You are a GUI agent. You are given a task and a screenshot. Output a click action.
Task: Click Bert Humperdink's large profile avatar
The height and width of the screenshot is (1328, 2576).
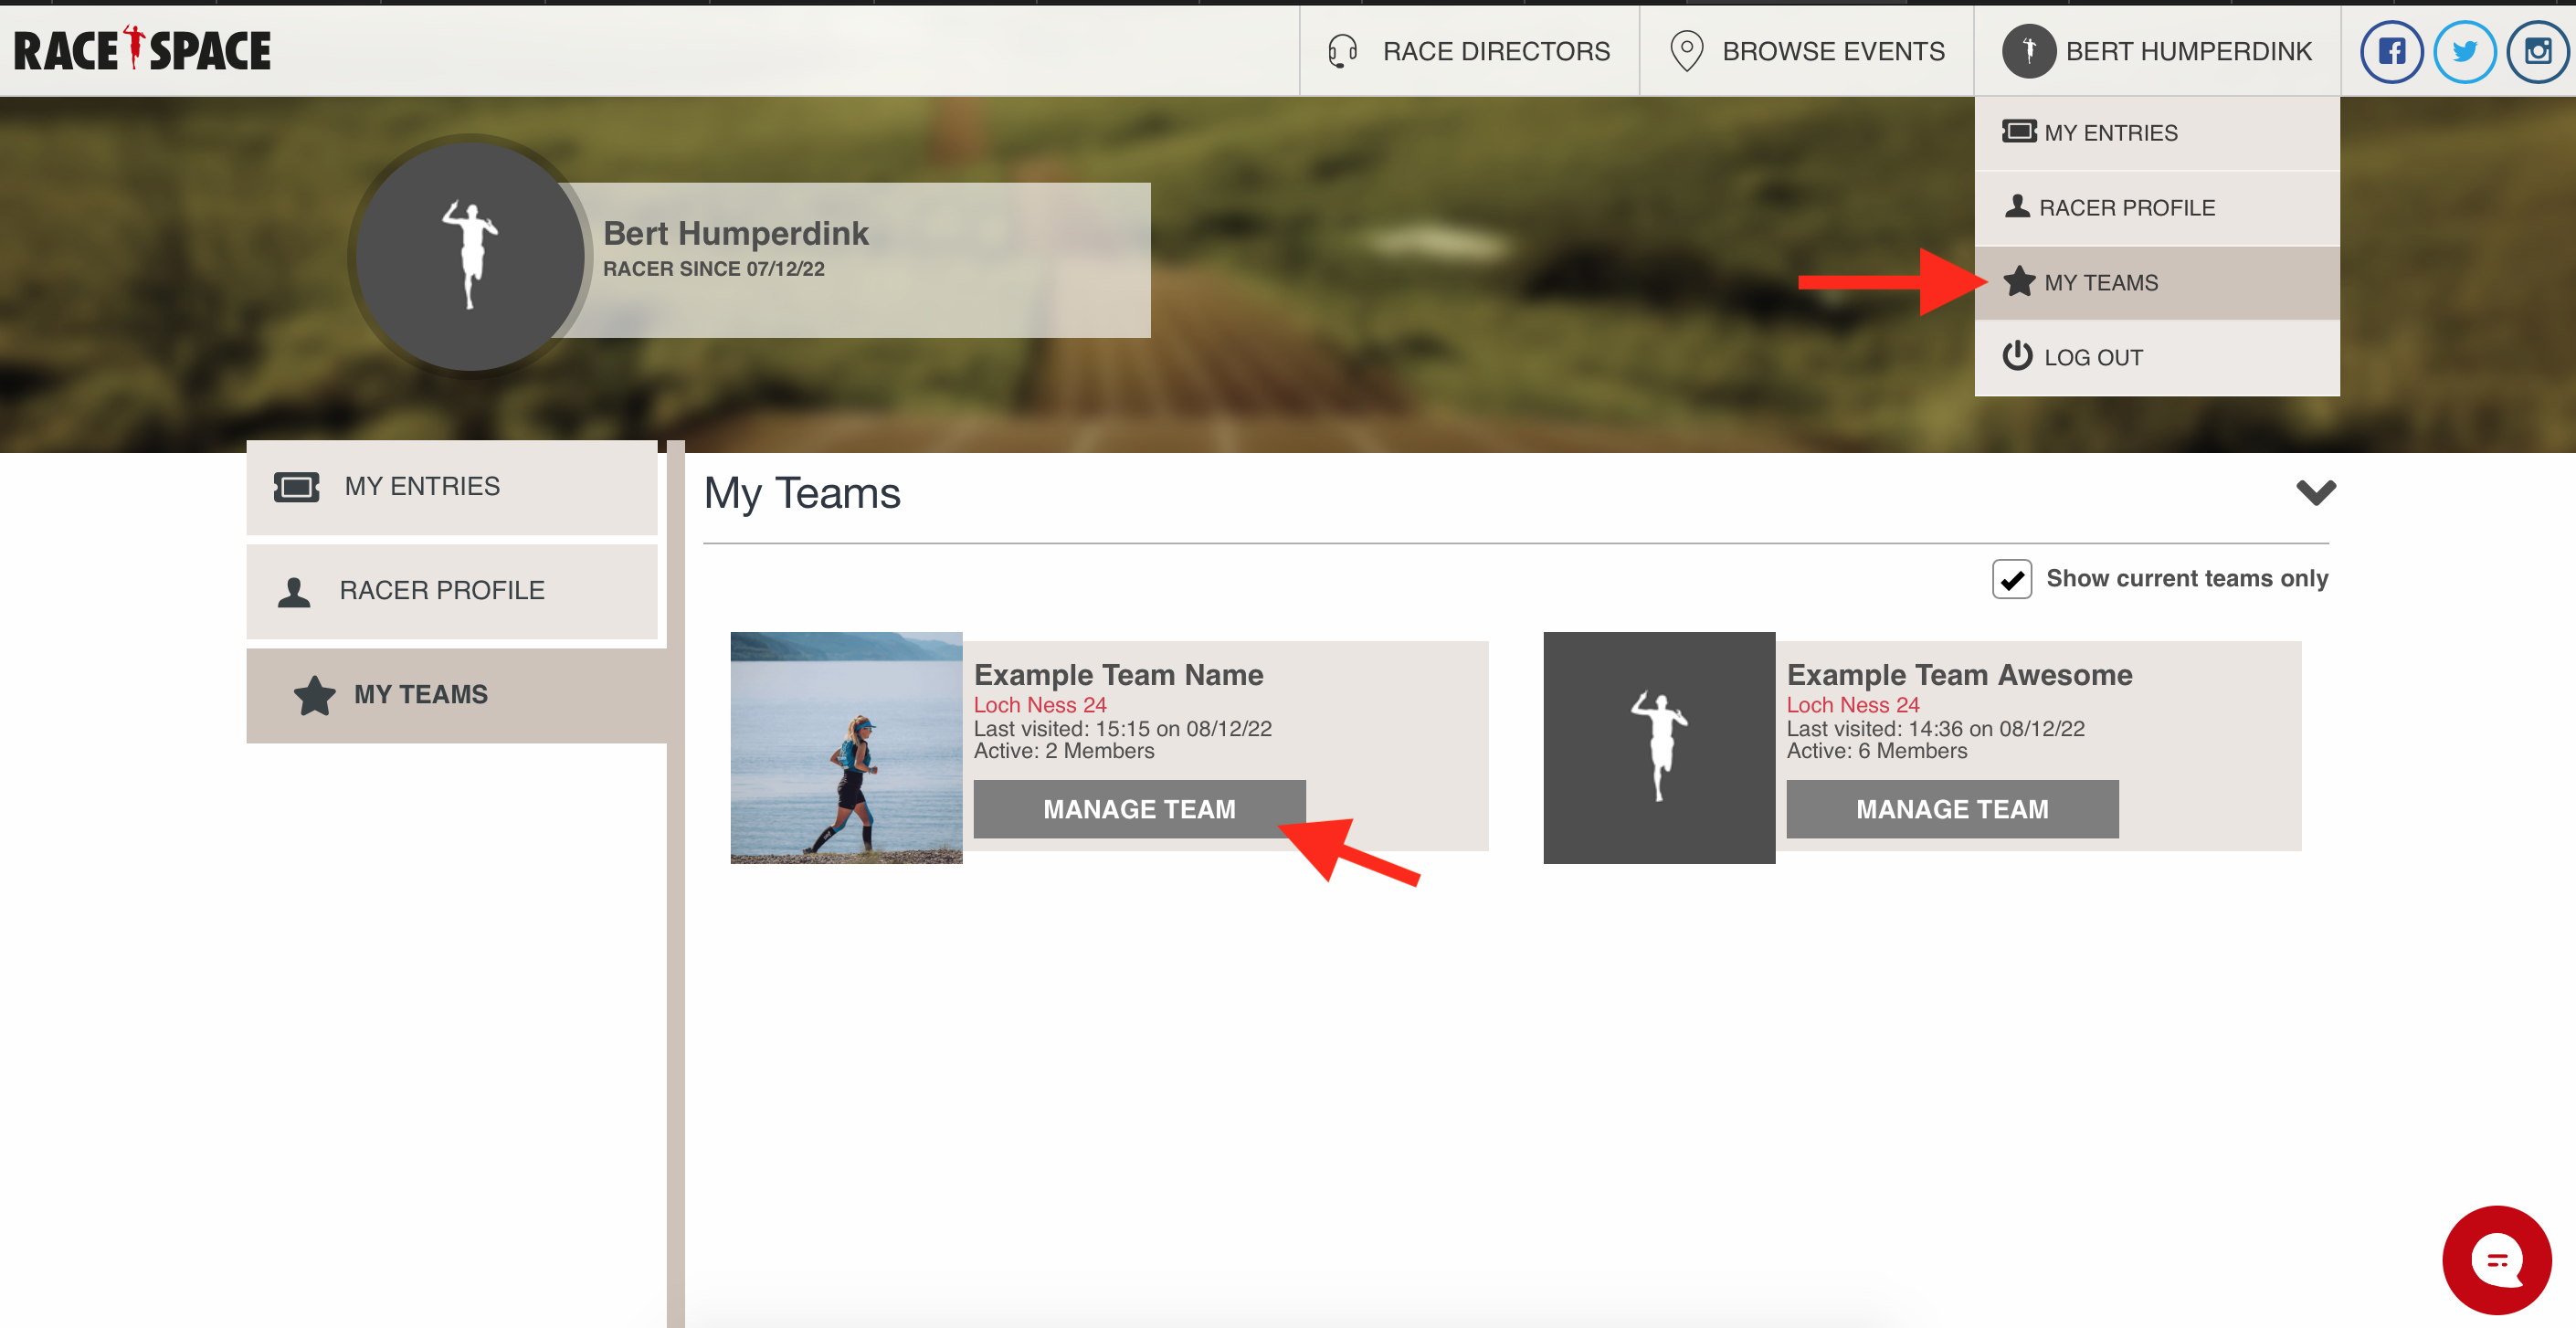pyautogui.click(x=470, y=257)
